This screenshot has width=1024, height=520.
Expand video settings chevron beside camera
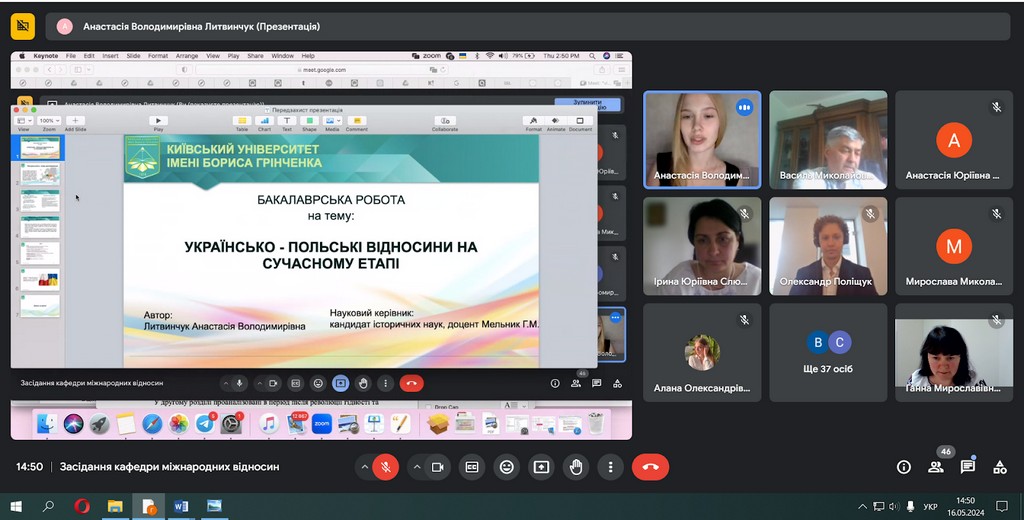pos(415,467)
